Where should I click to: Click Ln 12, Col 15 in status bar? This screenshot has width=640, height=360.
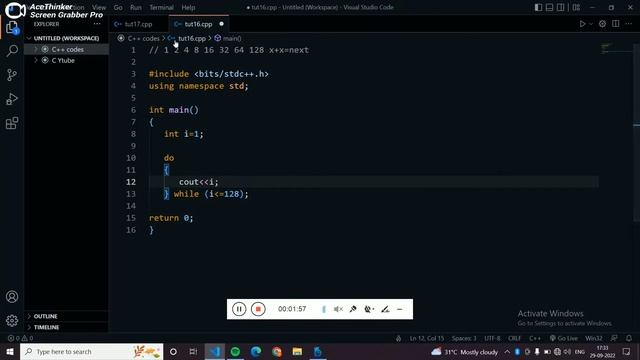(427, 338)
